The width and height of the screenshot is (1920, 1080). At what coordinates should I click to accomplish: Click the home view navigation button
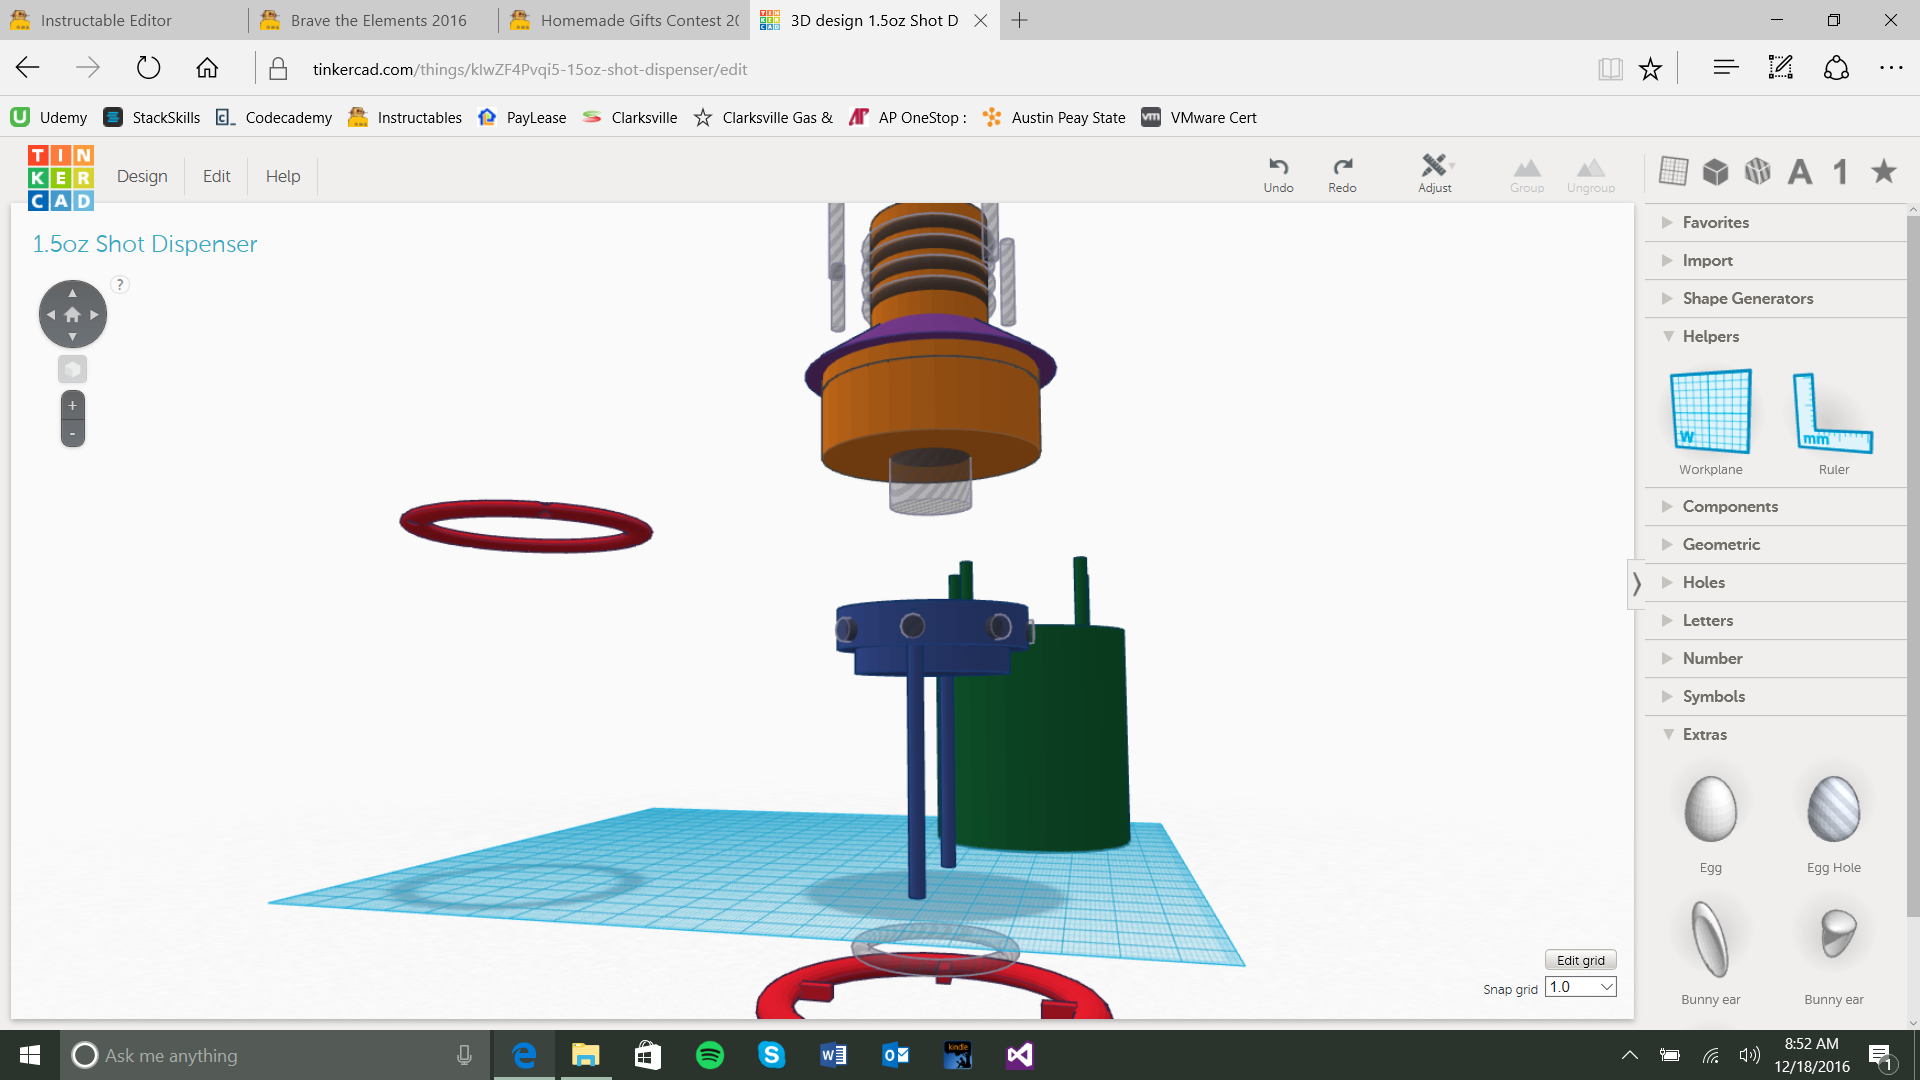click(x=72, y=314)
